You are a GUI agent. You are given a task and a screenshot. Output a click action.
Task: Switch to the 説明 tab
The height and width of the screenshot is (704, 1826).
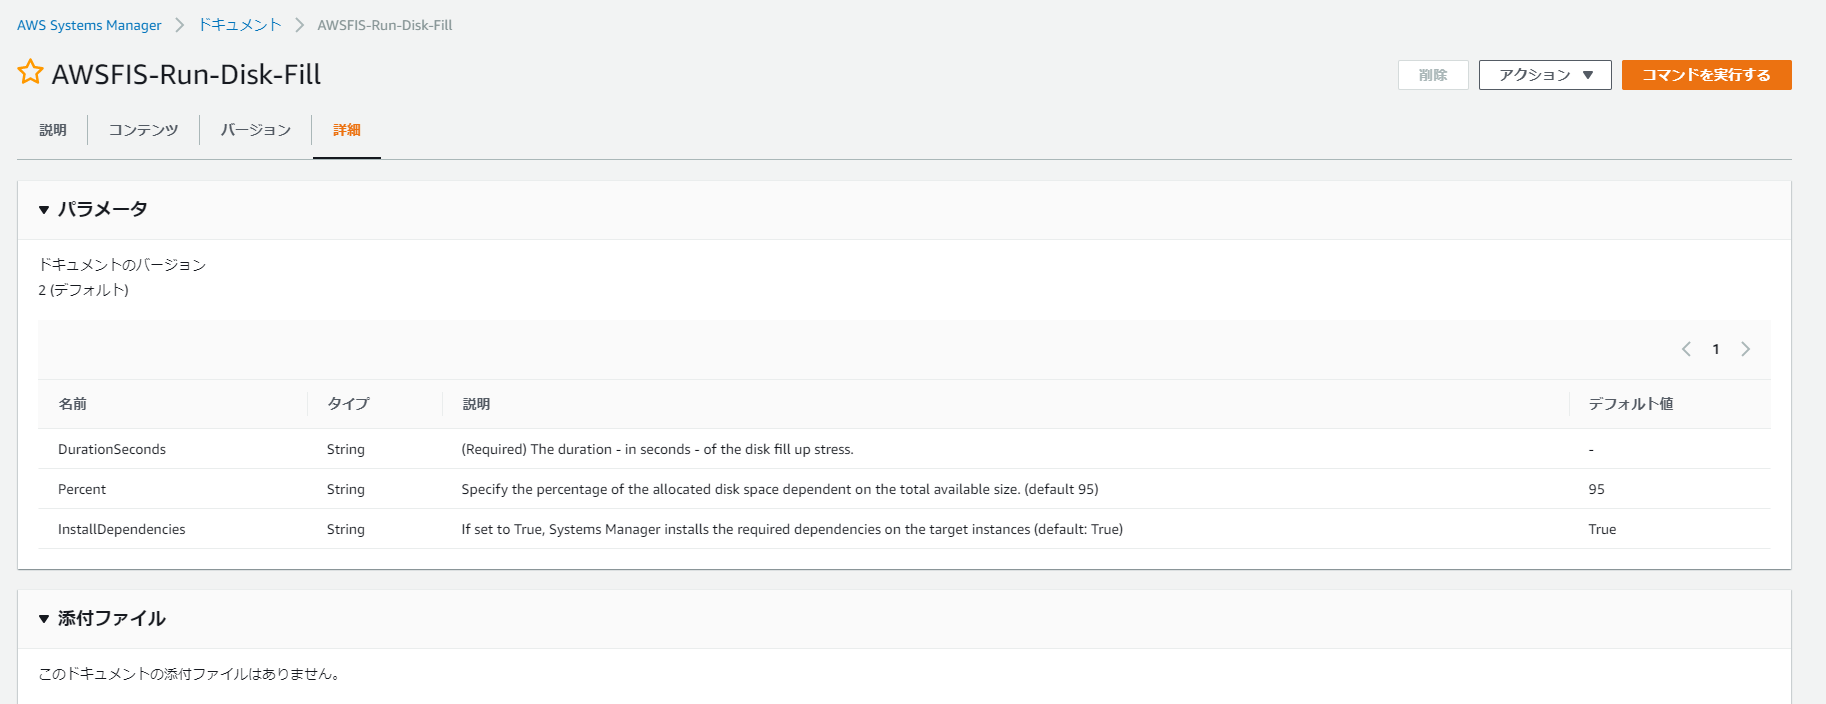point(53,130)
